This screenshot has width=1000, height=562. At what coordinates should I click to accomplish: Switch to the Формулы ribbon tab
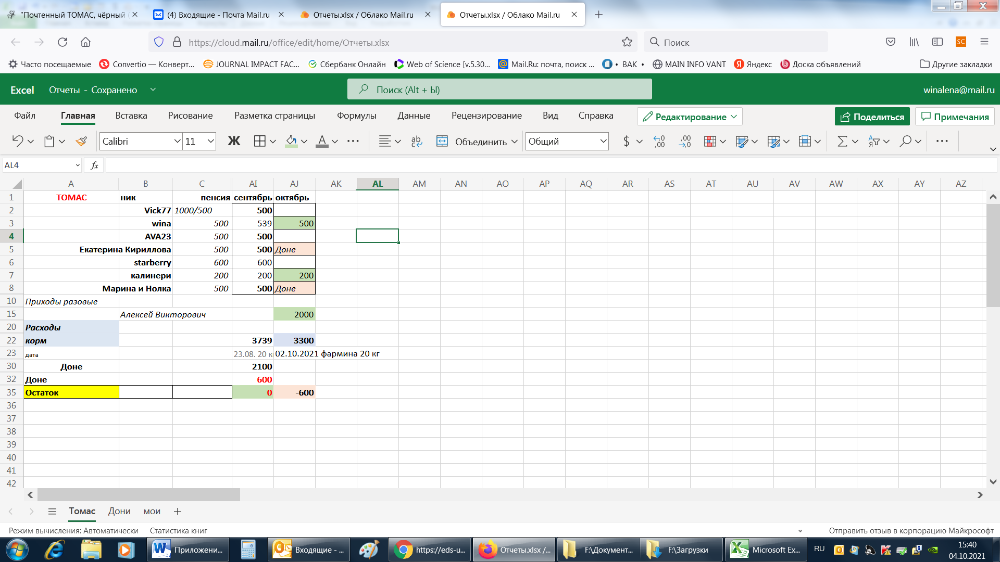pyautogui.click(x=356, y=116)
